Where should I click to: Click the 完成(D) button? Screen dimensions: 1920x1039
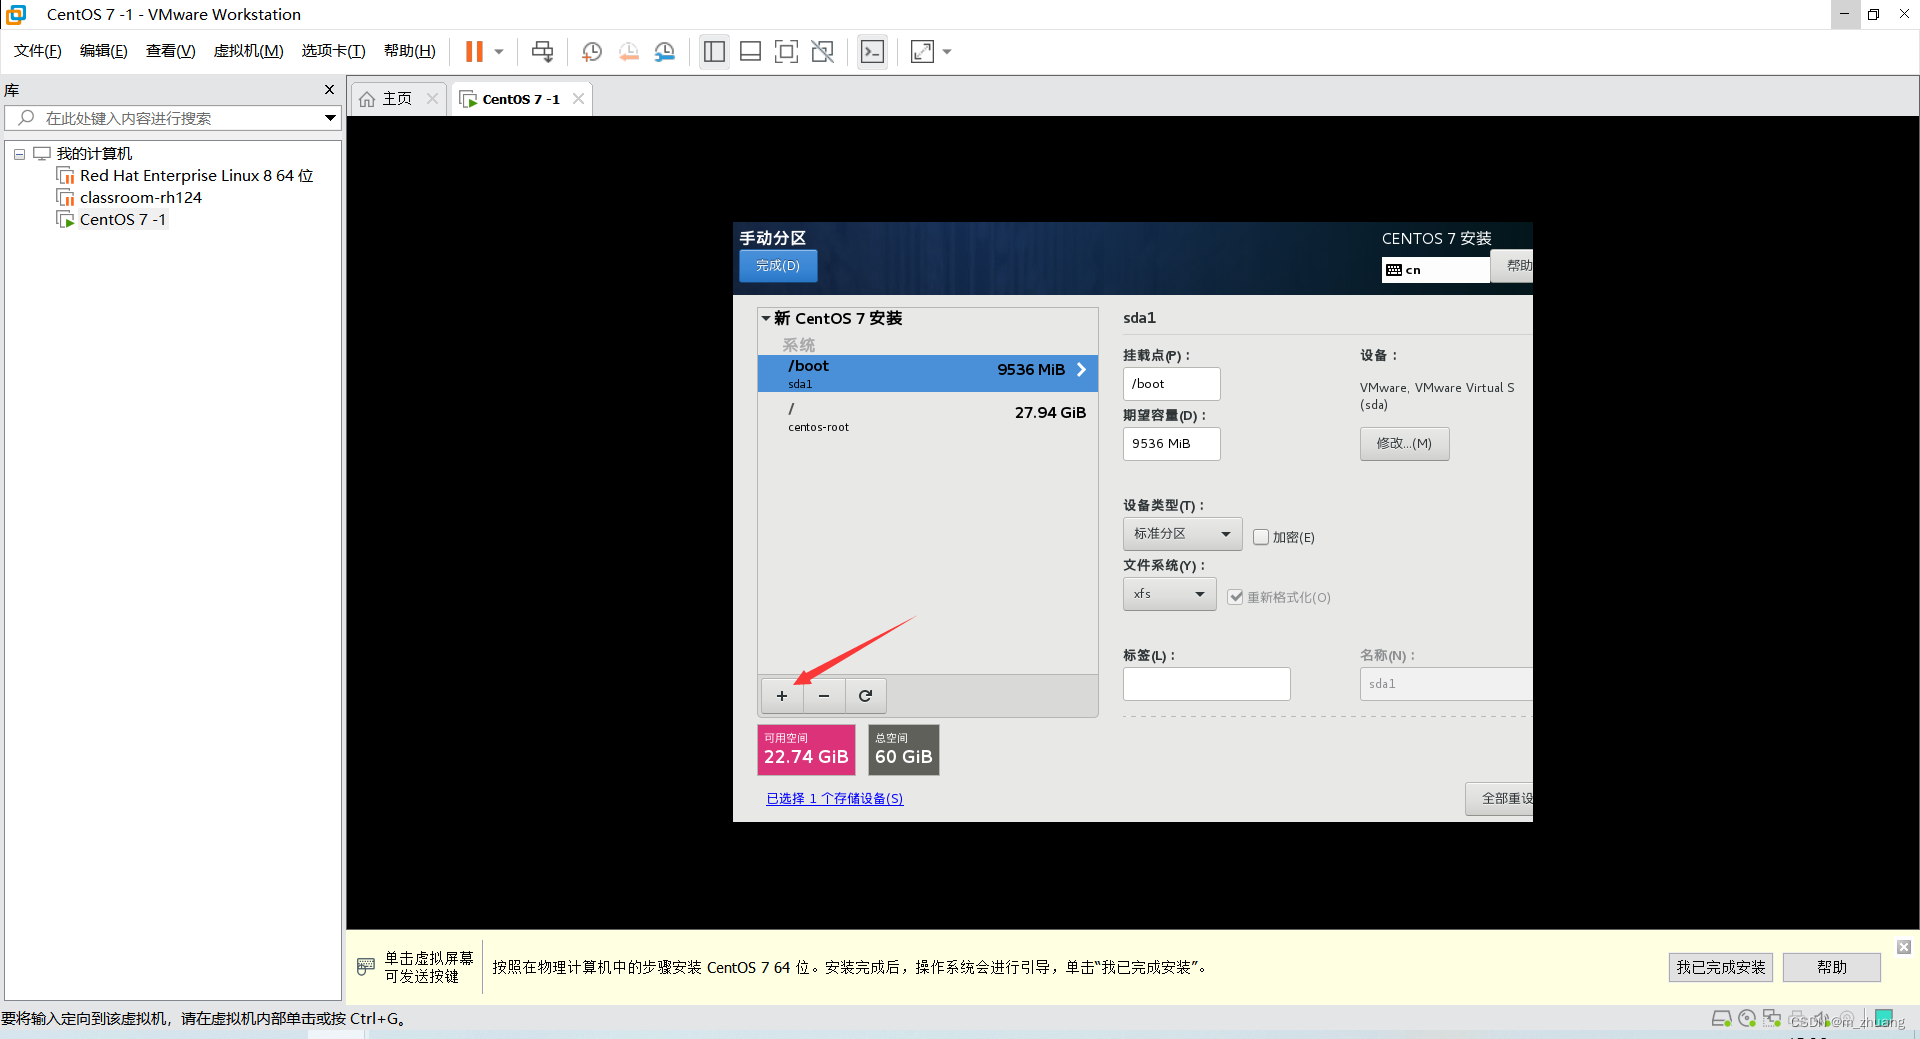(777, 266)
